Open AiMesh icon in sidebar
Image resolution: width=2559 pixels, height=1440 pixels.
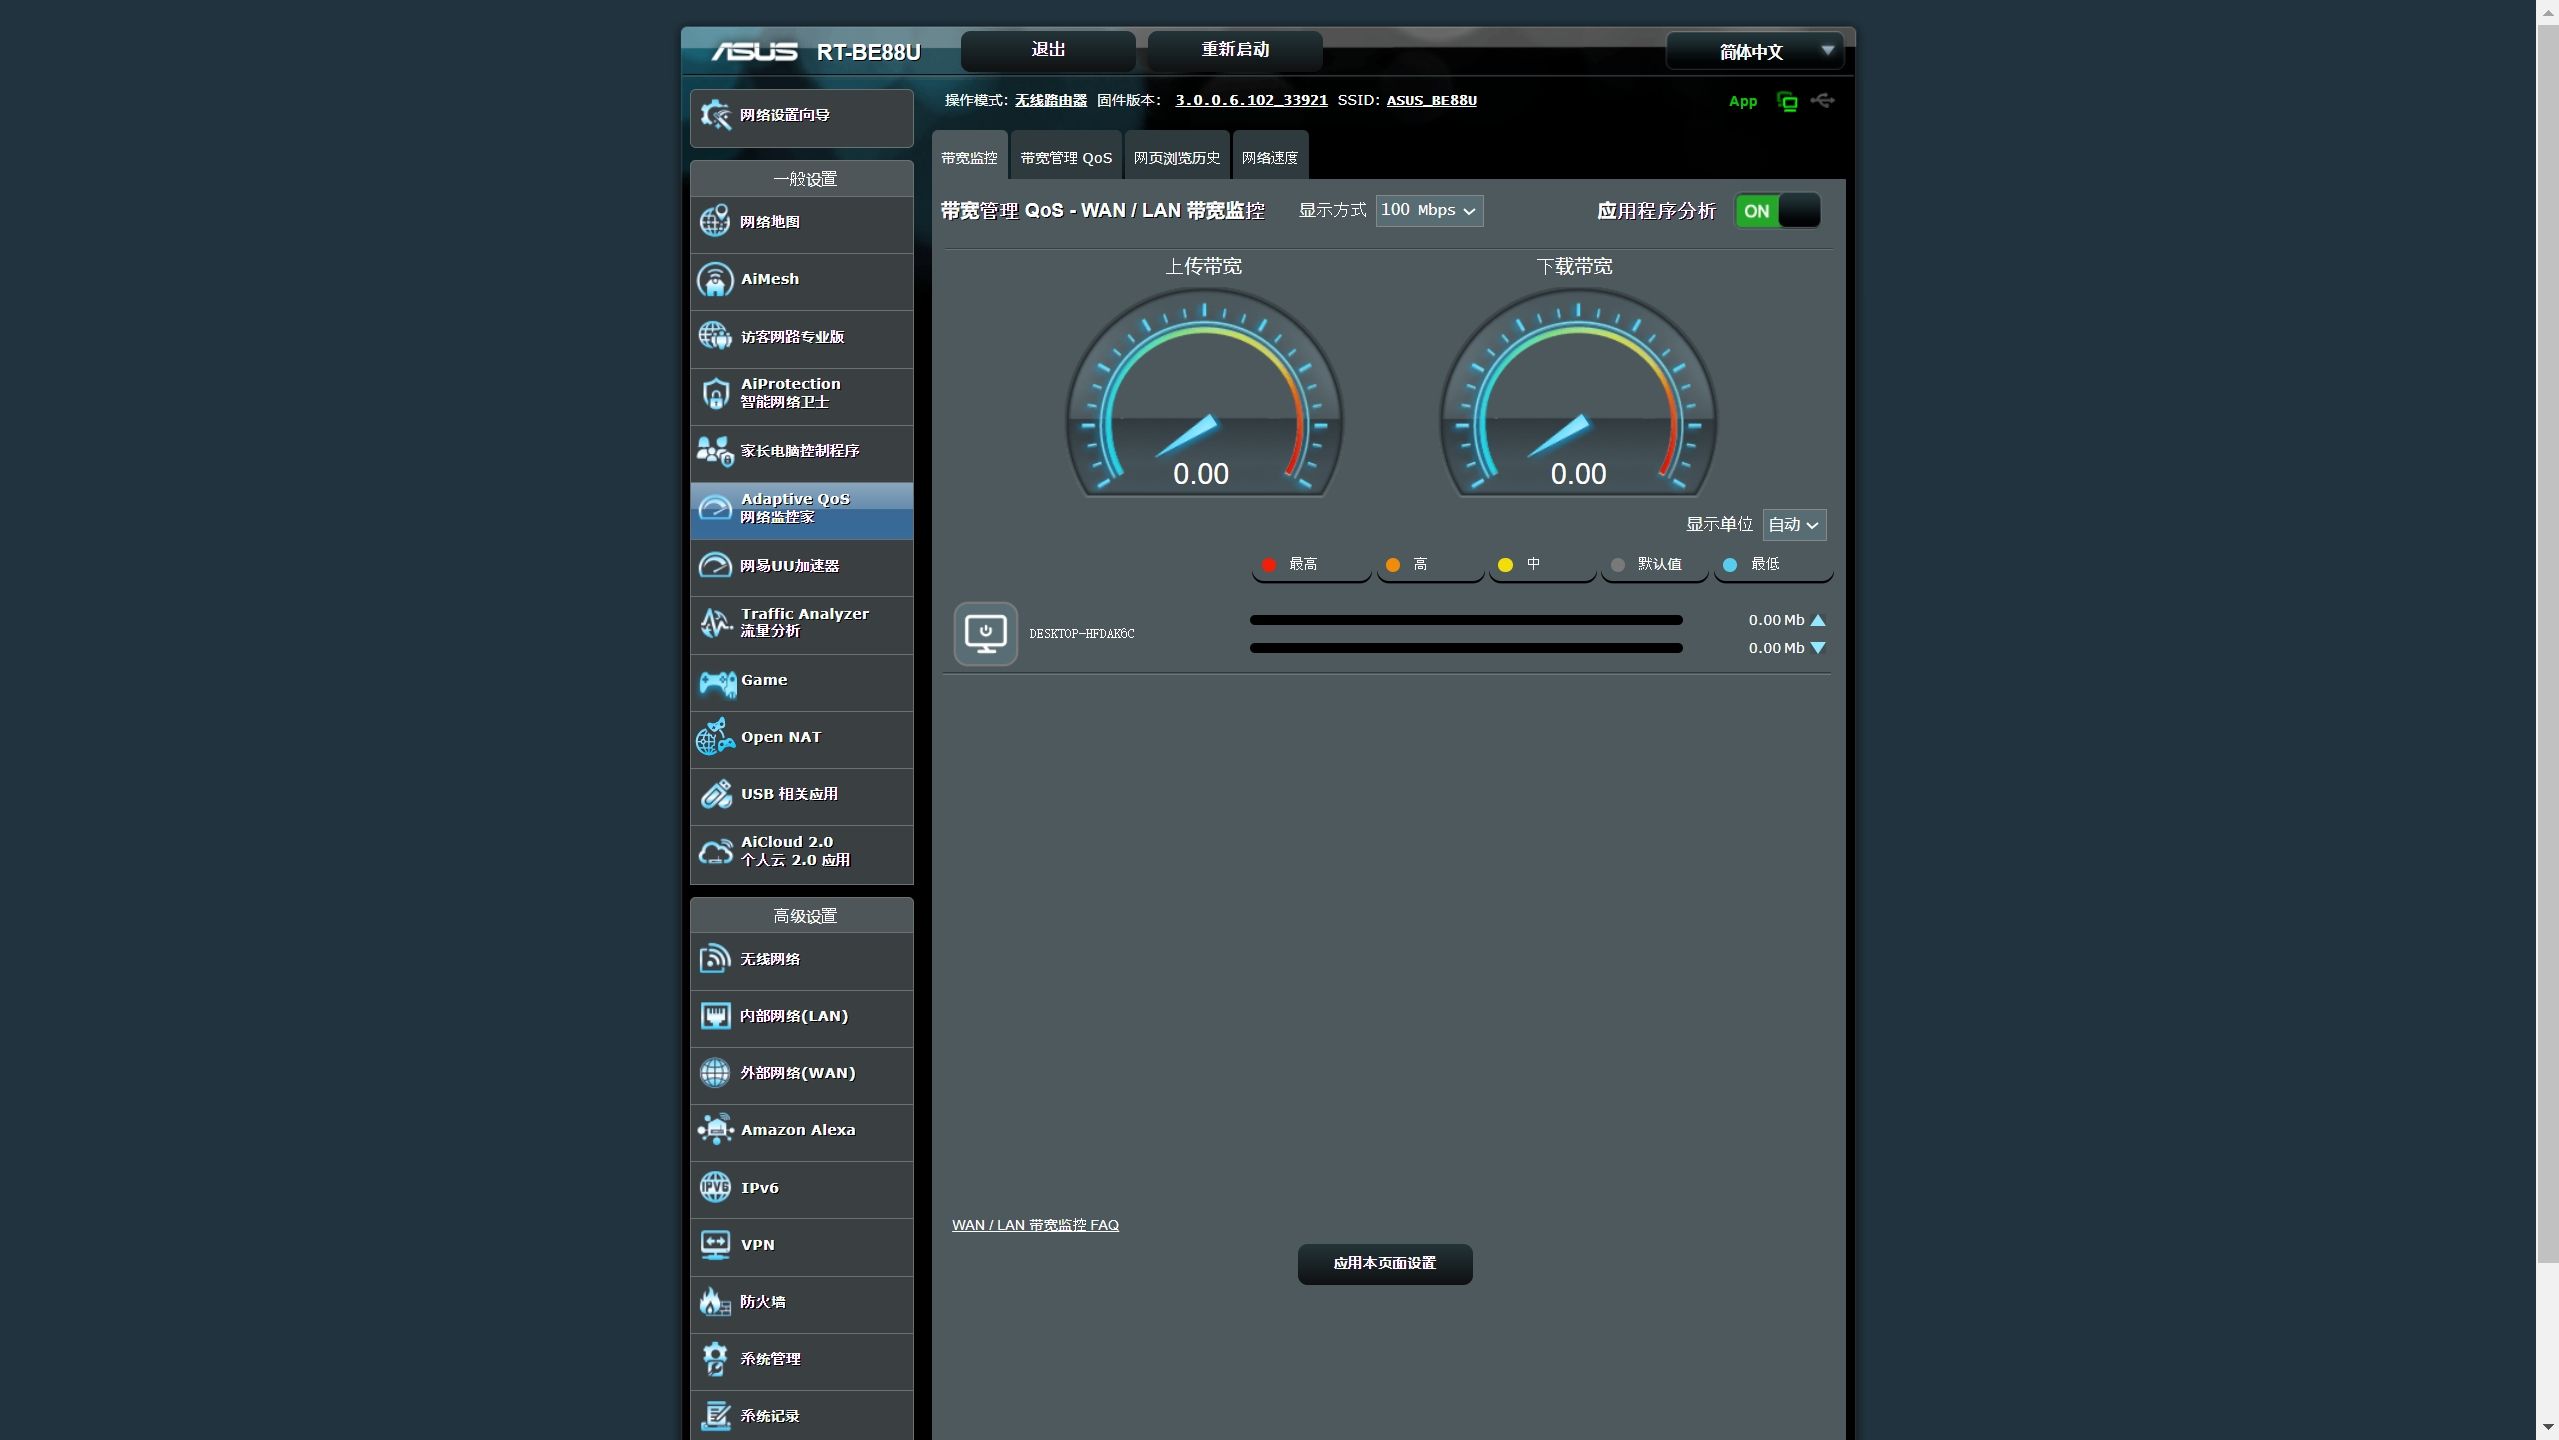pyautogui.click(x=715, y=280)
